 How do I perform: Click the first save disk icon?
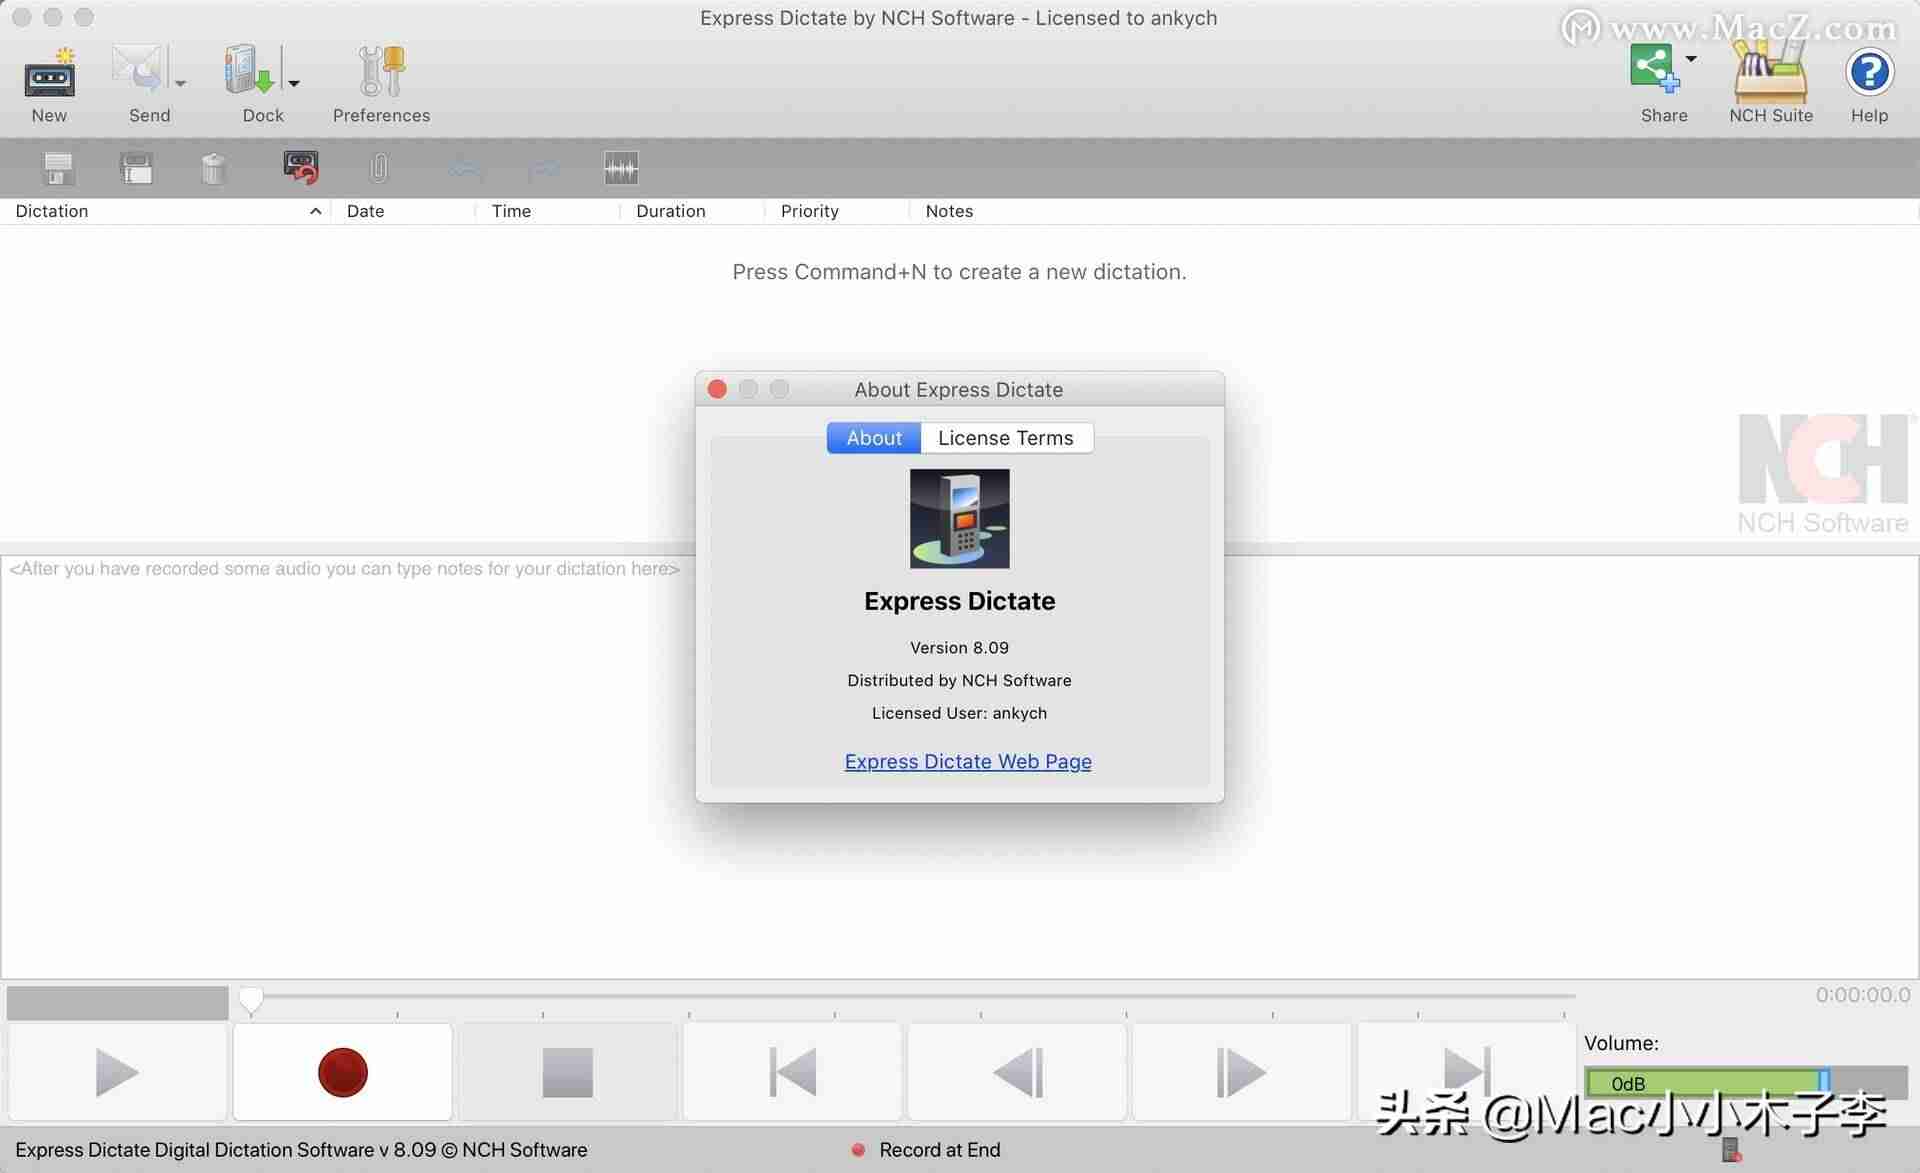pos(58,168)
